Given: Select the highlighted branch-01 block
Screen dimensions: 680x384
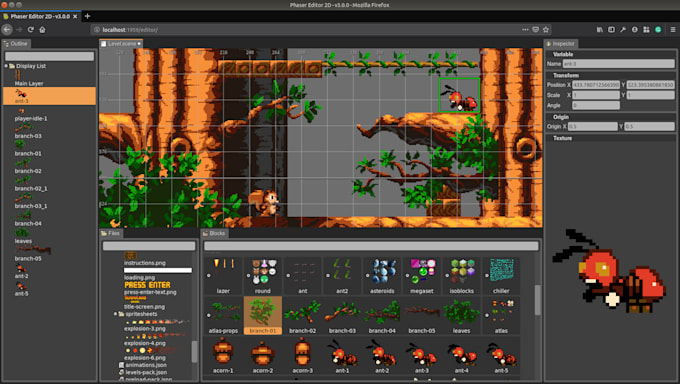Looking at the screenshot, I should [x=263, y=315].
